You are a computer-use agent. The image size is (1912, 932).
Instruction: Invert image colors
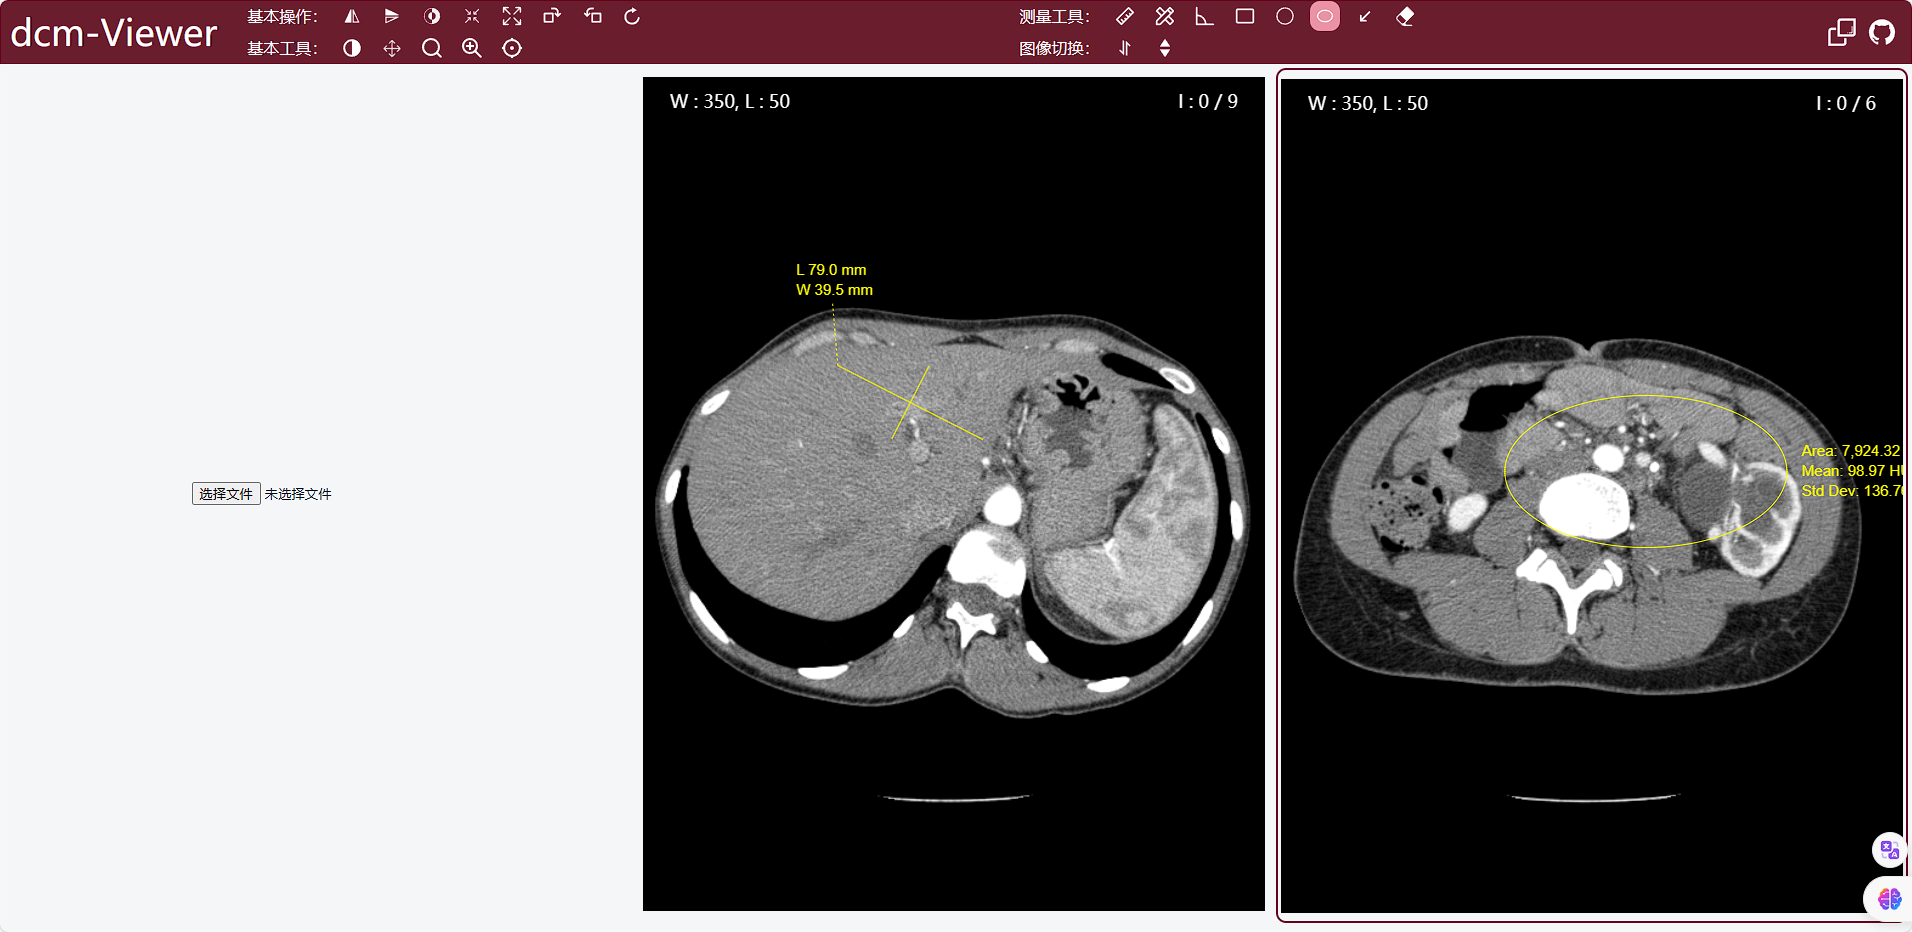click(x=432, y=16)
